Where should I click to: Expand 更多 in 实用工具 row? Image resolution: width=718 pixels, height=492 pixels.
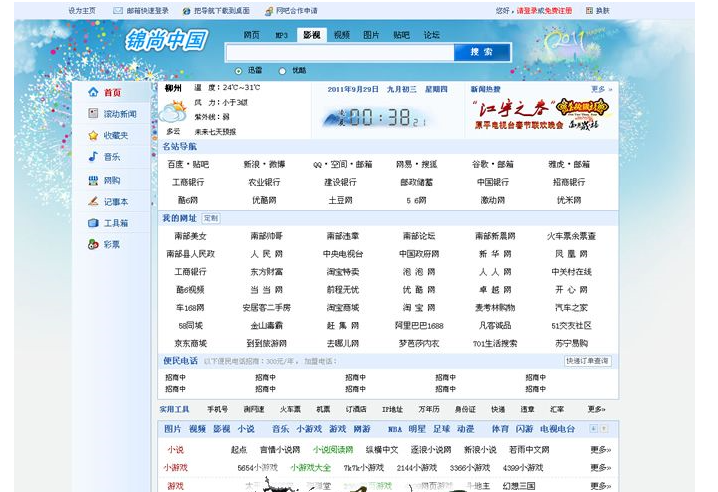coord(597,409)
